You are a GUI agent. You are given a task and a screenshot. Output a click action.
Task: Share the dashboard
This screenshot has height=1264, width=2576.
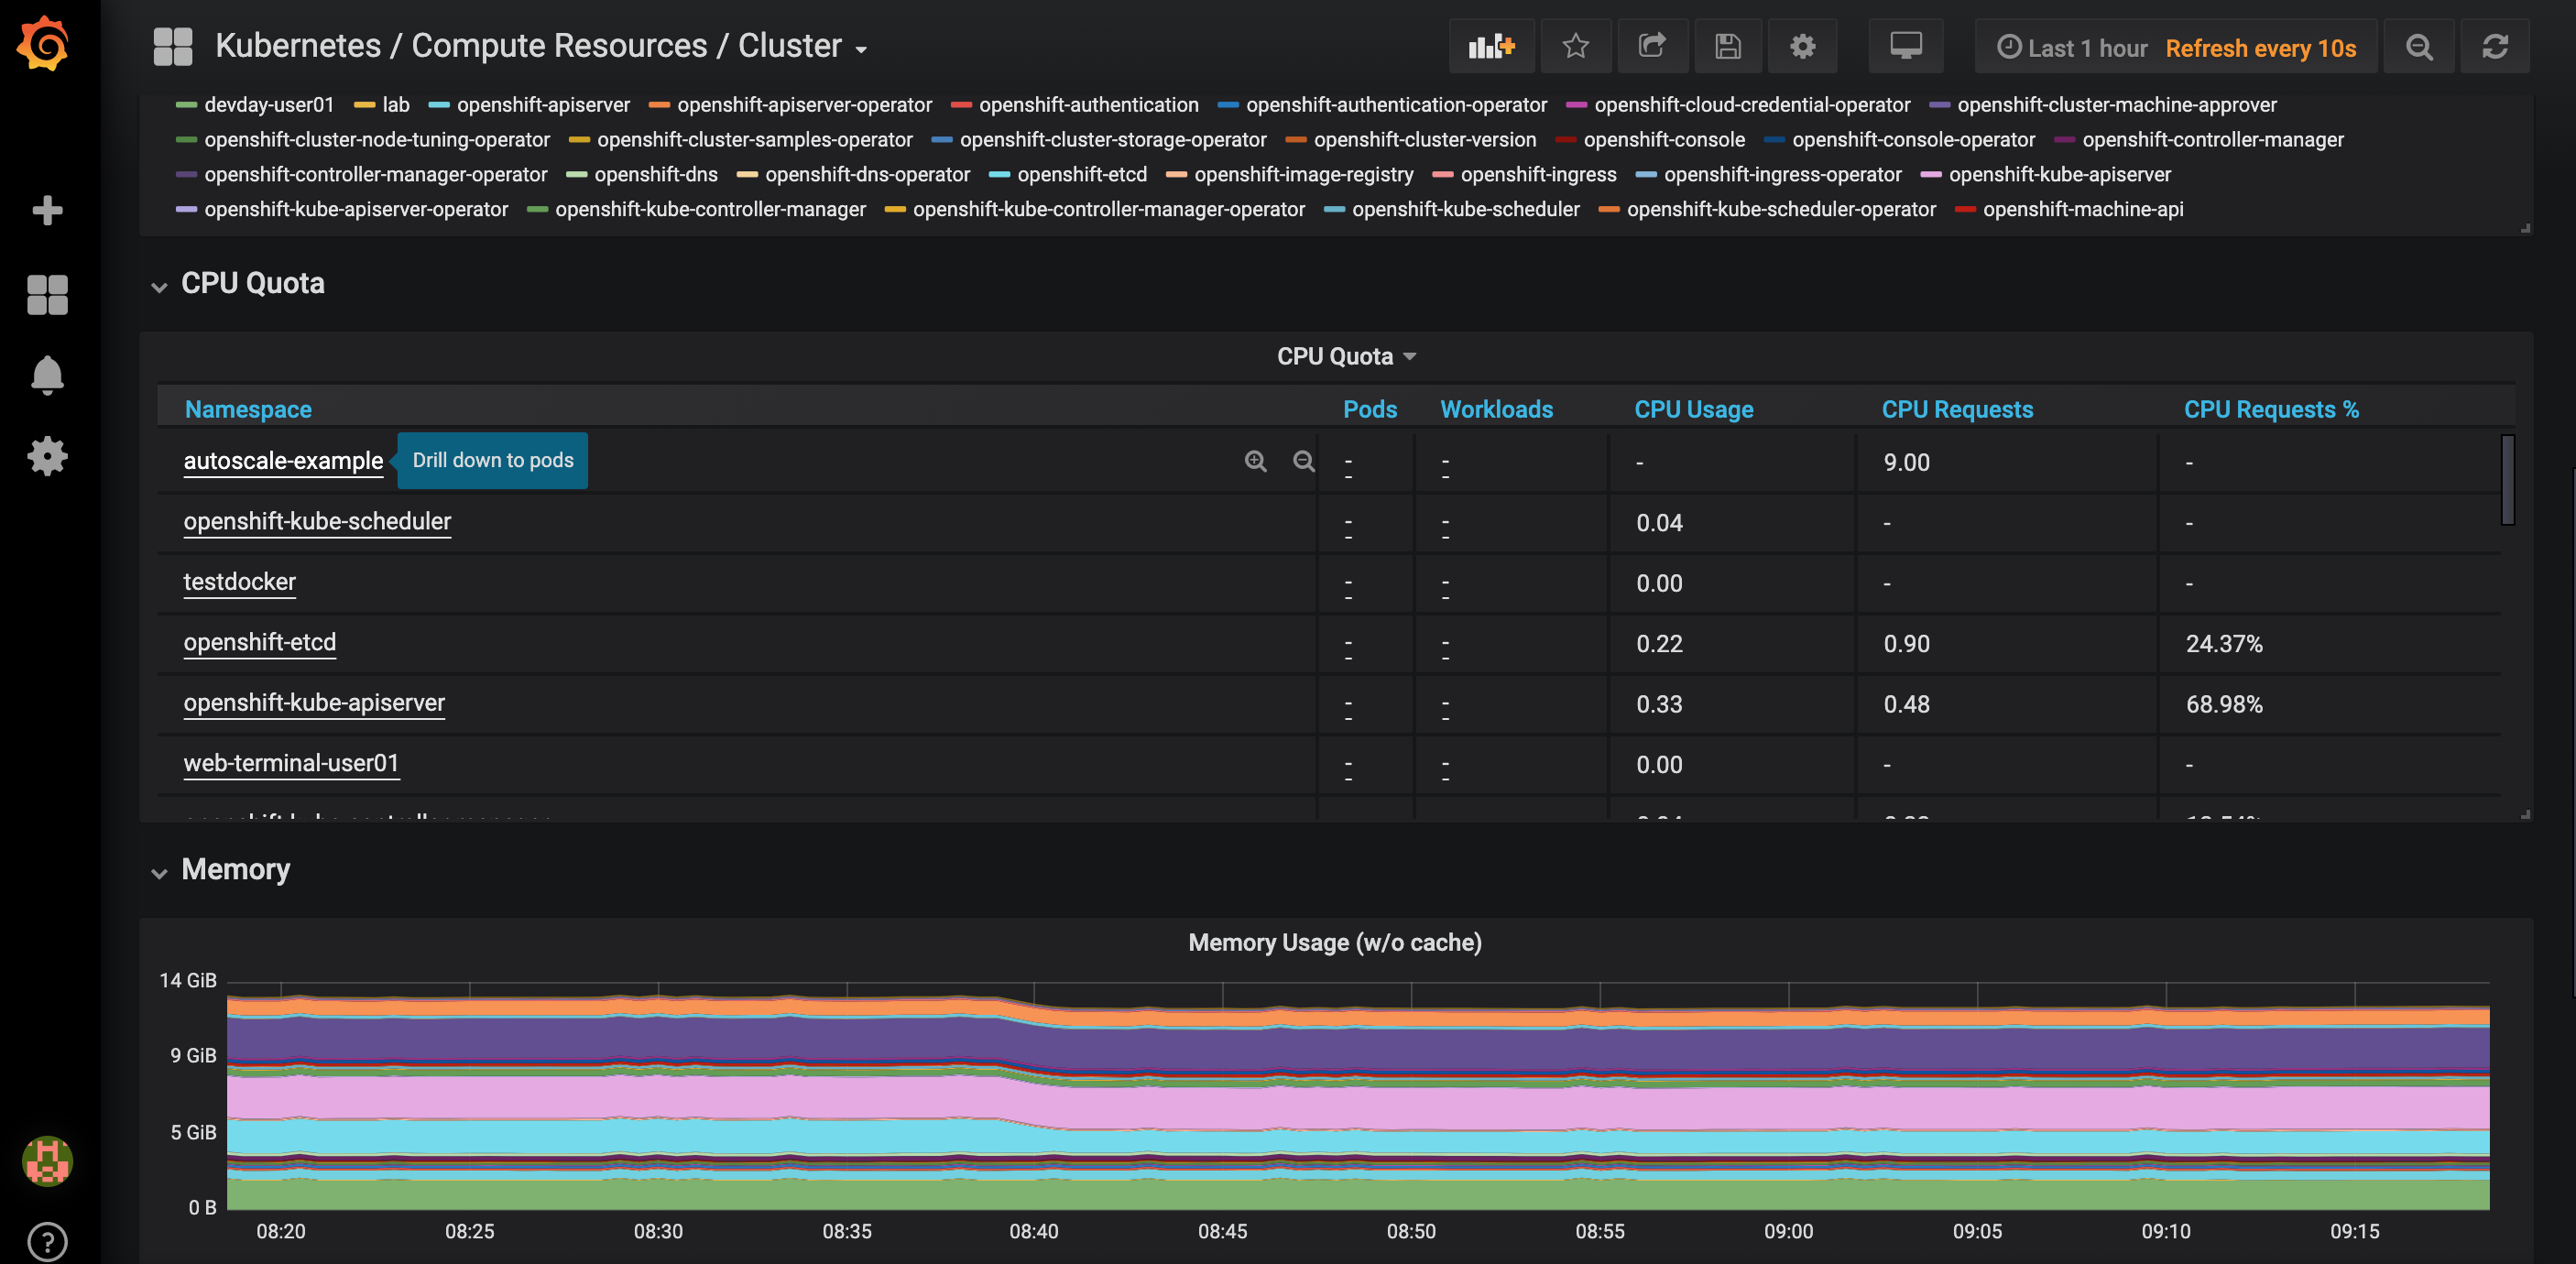[x=1652, y=46]
